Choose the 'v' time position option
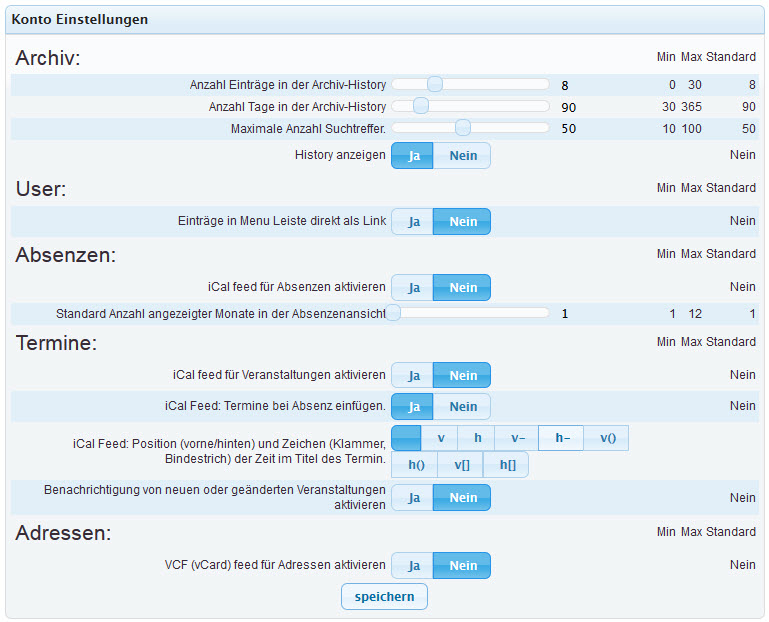 (x=440, y=439)
